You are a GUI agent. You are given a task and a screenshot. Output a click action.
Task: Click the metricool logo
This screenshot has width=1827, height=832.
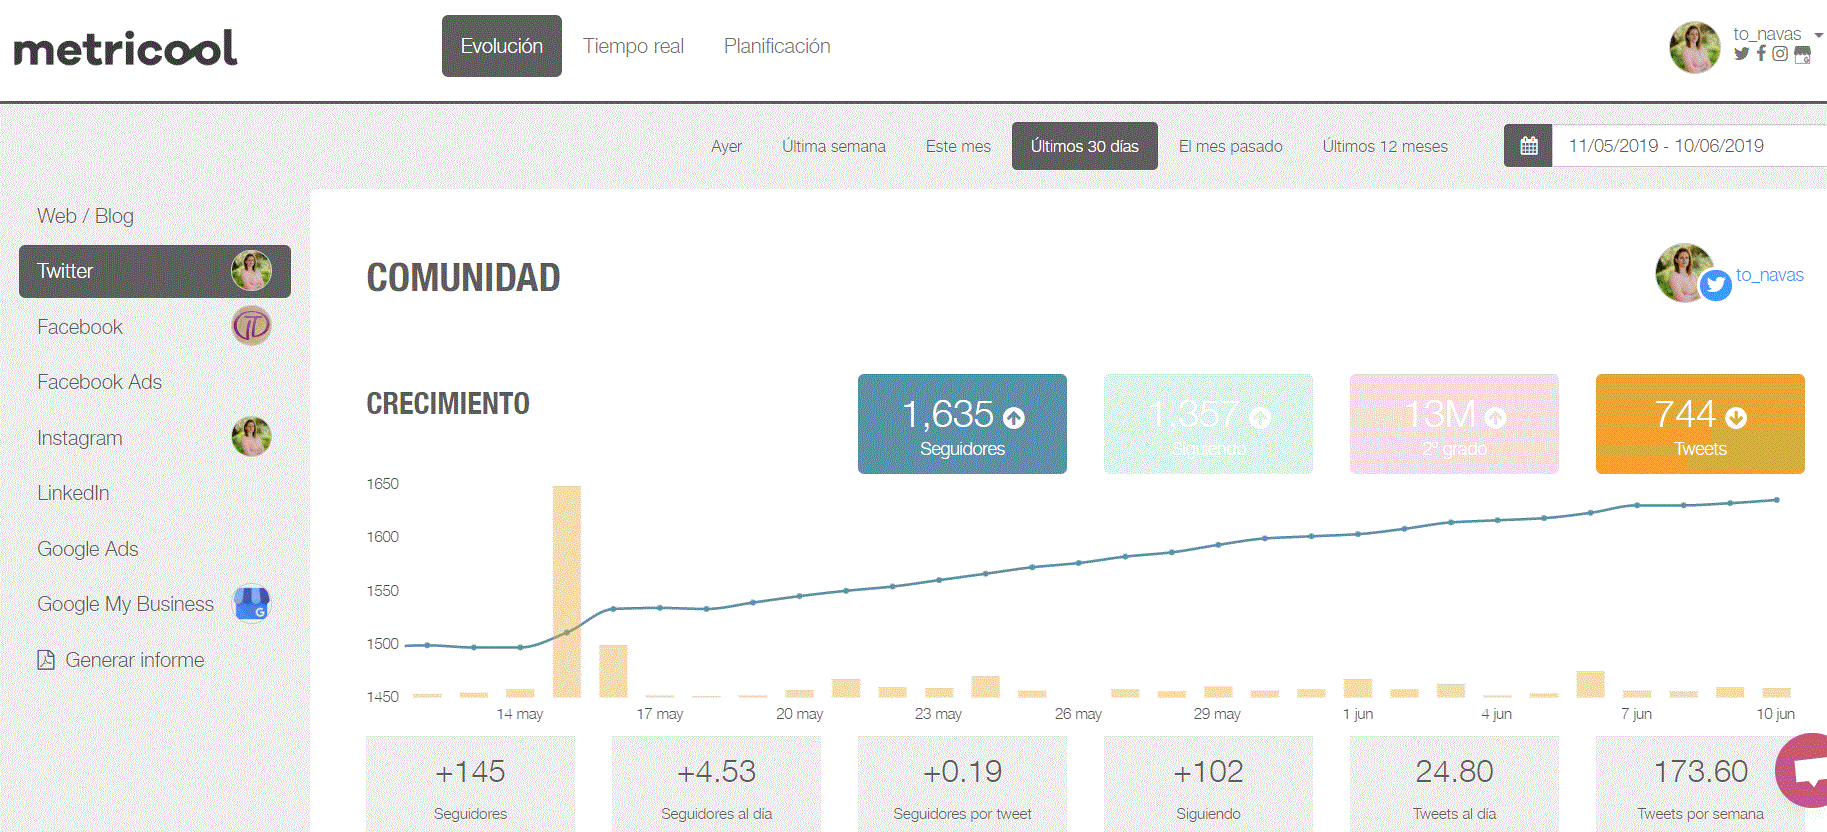pyautogui.click(x=125, y=48)
